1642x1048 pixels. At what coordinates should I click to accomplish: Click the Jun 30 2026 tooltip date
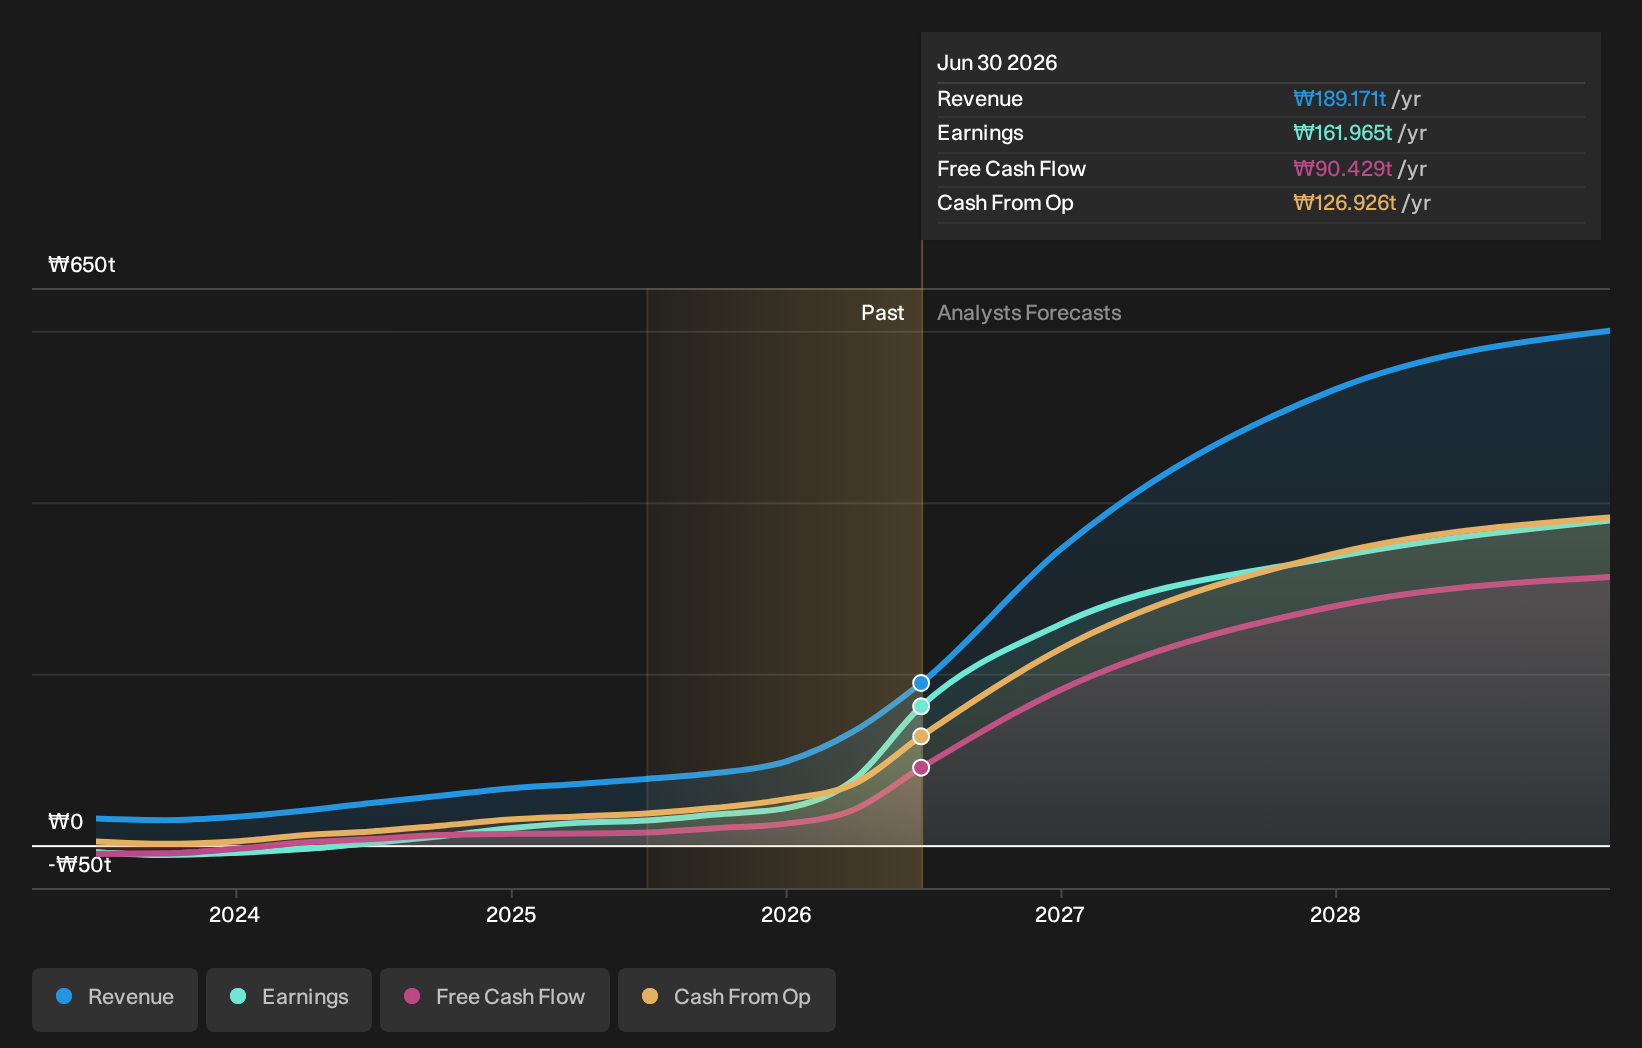pyautogui.click(x=997, y=63)
